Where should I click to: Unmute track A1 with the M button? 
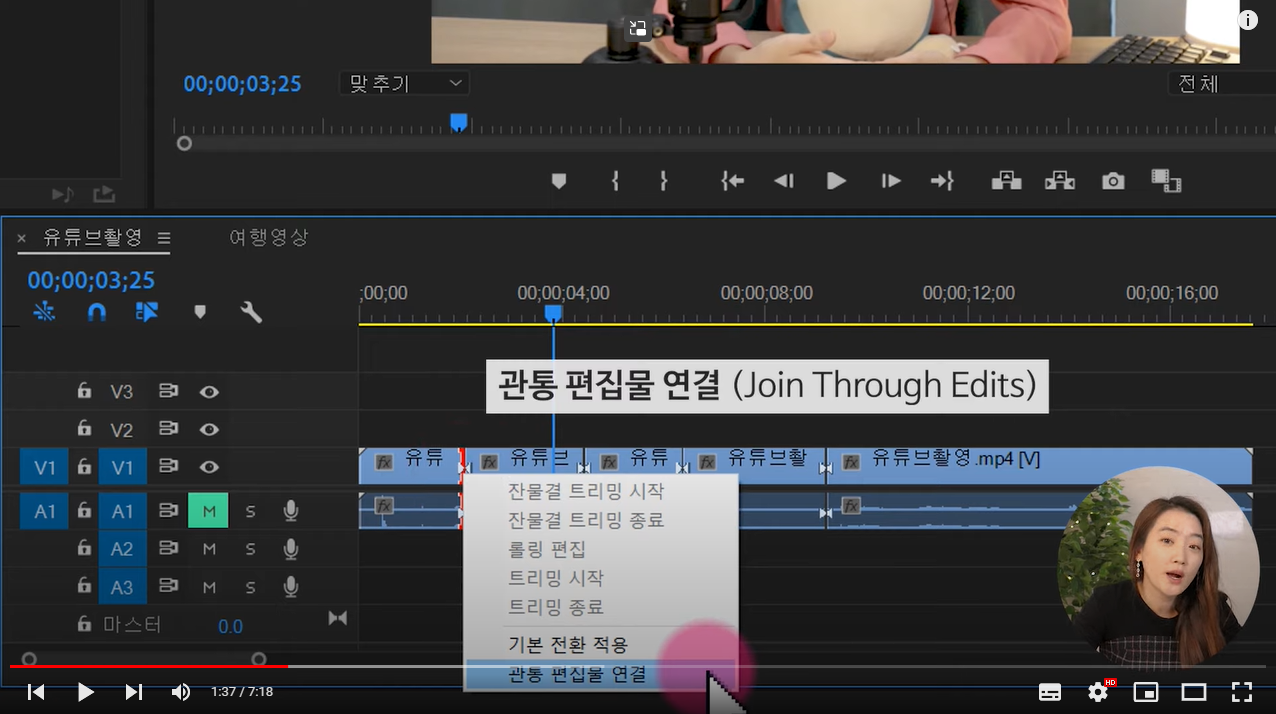pos(208,511)
